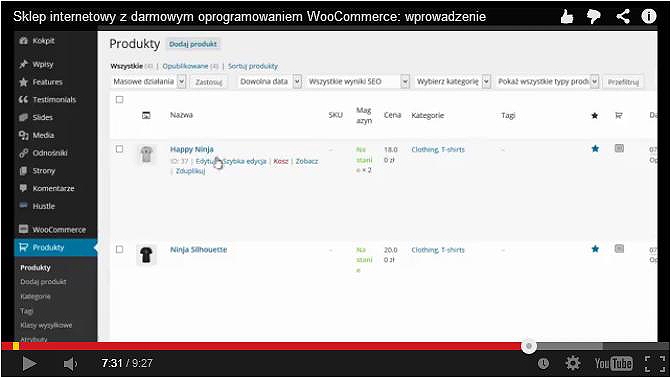This screenshot has height=378, width=671.
Task: Click the Features star icon
Action: point(23,82)
